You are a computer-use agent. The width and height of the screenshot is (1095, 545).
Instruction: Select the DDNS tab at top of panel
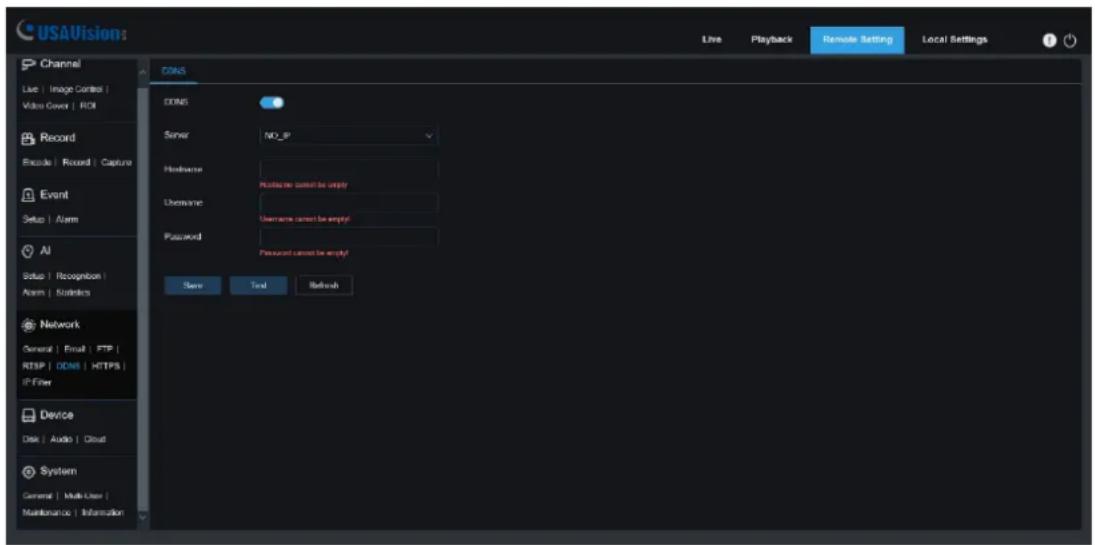[x=172, y=71]
